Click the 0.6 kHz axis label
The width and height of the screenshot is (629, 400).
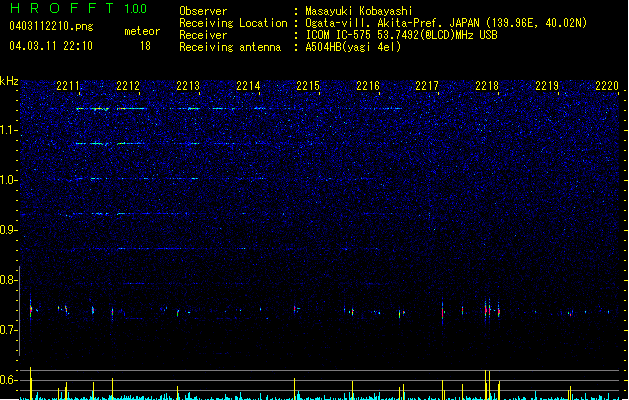pos(8,380)
